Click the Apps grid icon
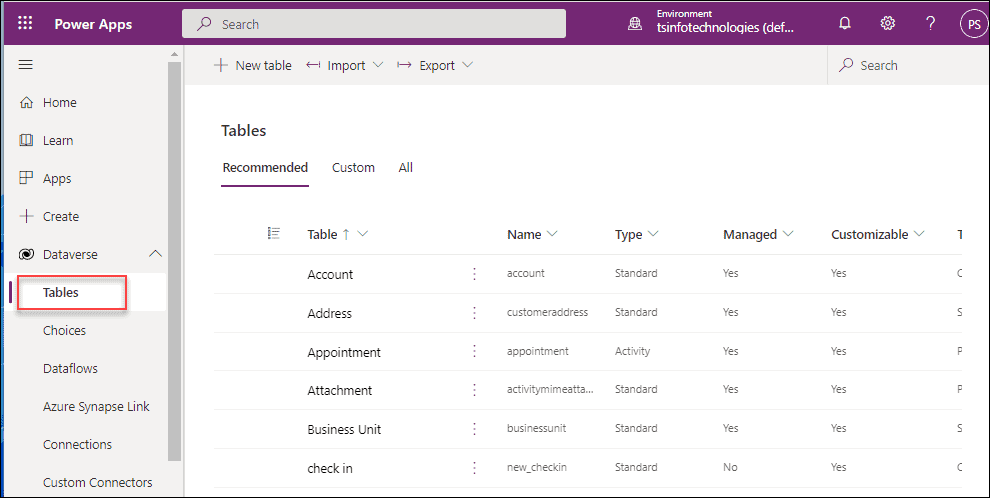This screenshot has width=990, height=498. click(x=27, y=178)
